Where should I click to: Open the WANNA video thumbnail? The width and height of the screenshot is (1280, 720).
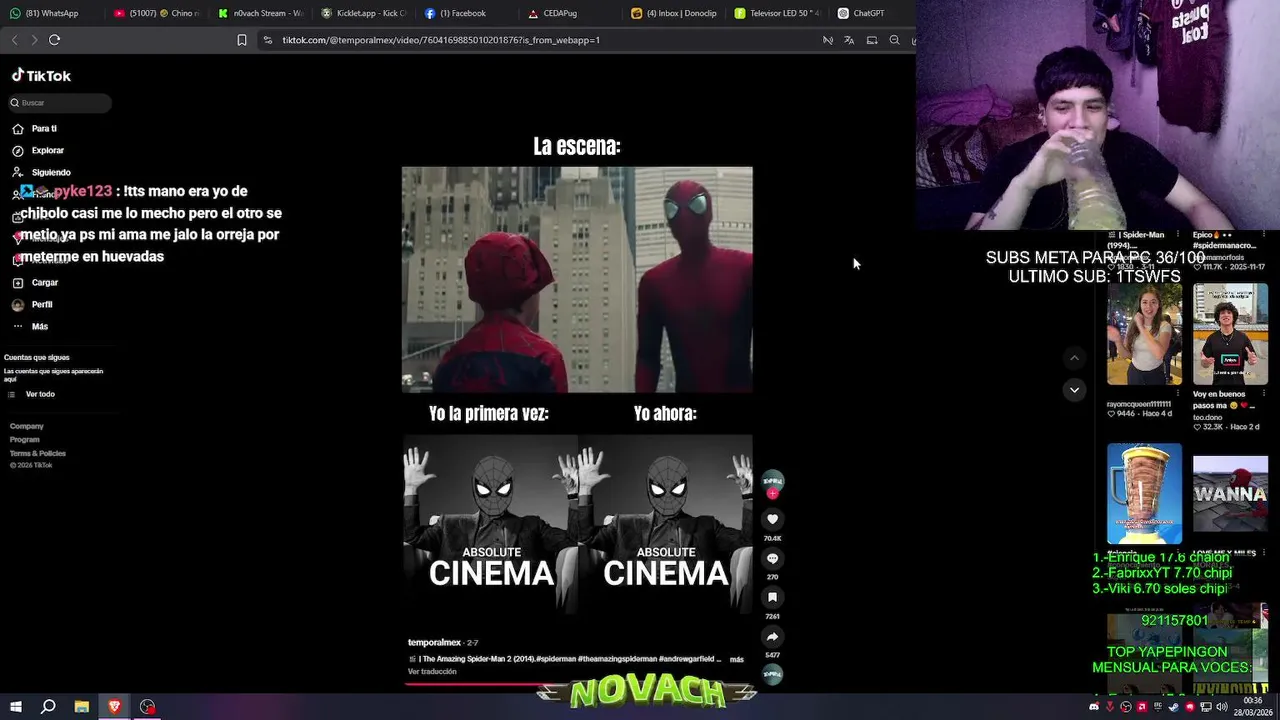click(1230, 494)
